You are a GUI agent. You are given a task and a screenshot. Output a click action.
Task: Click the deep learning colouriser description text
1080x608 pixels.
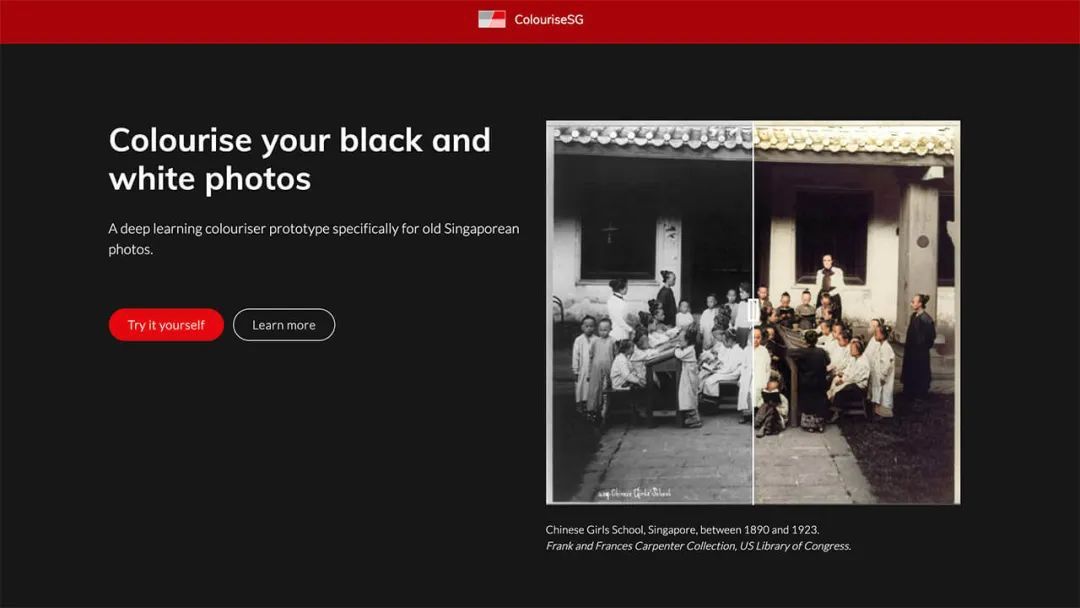tap(313, 239)
